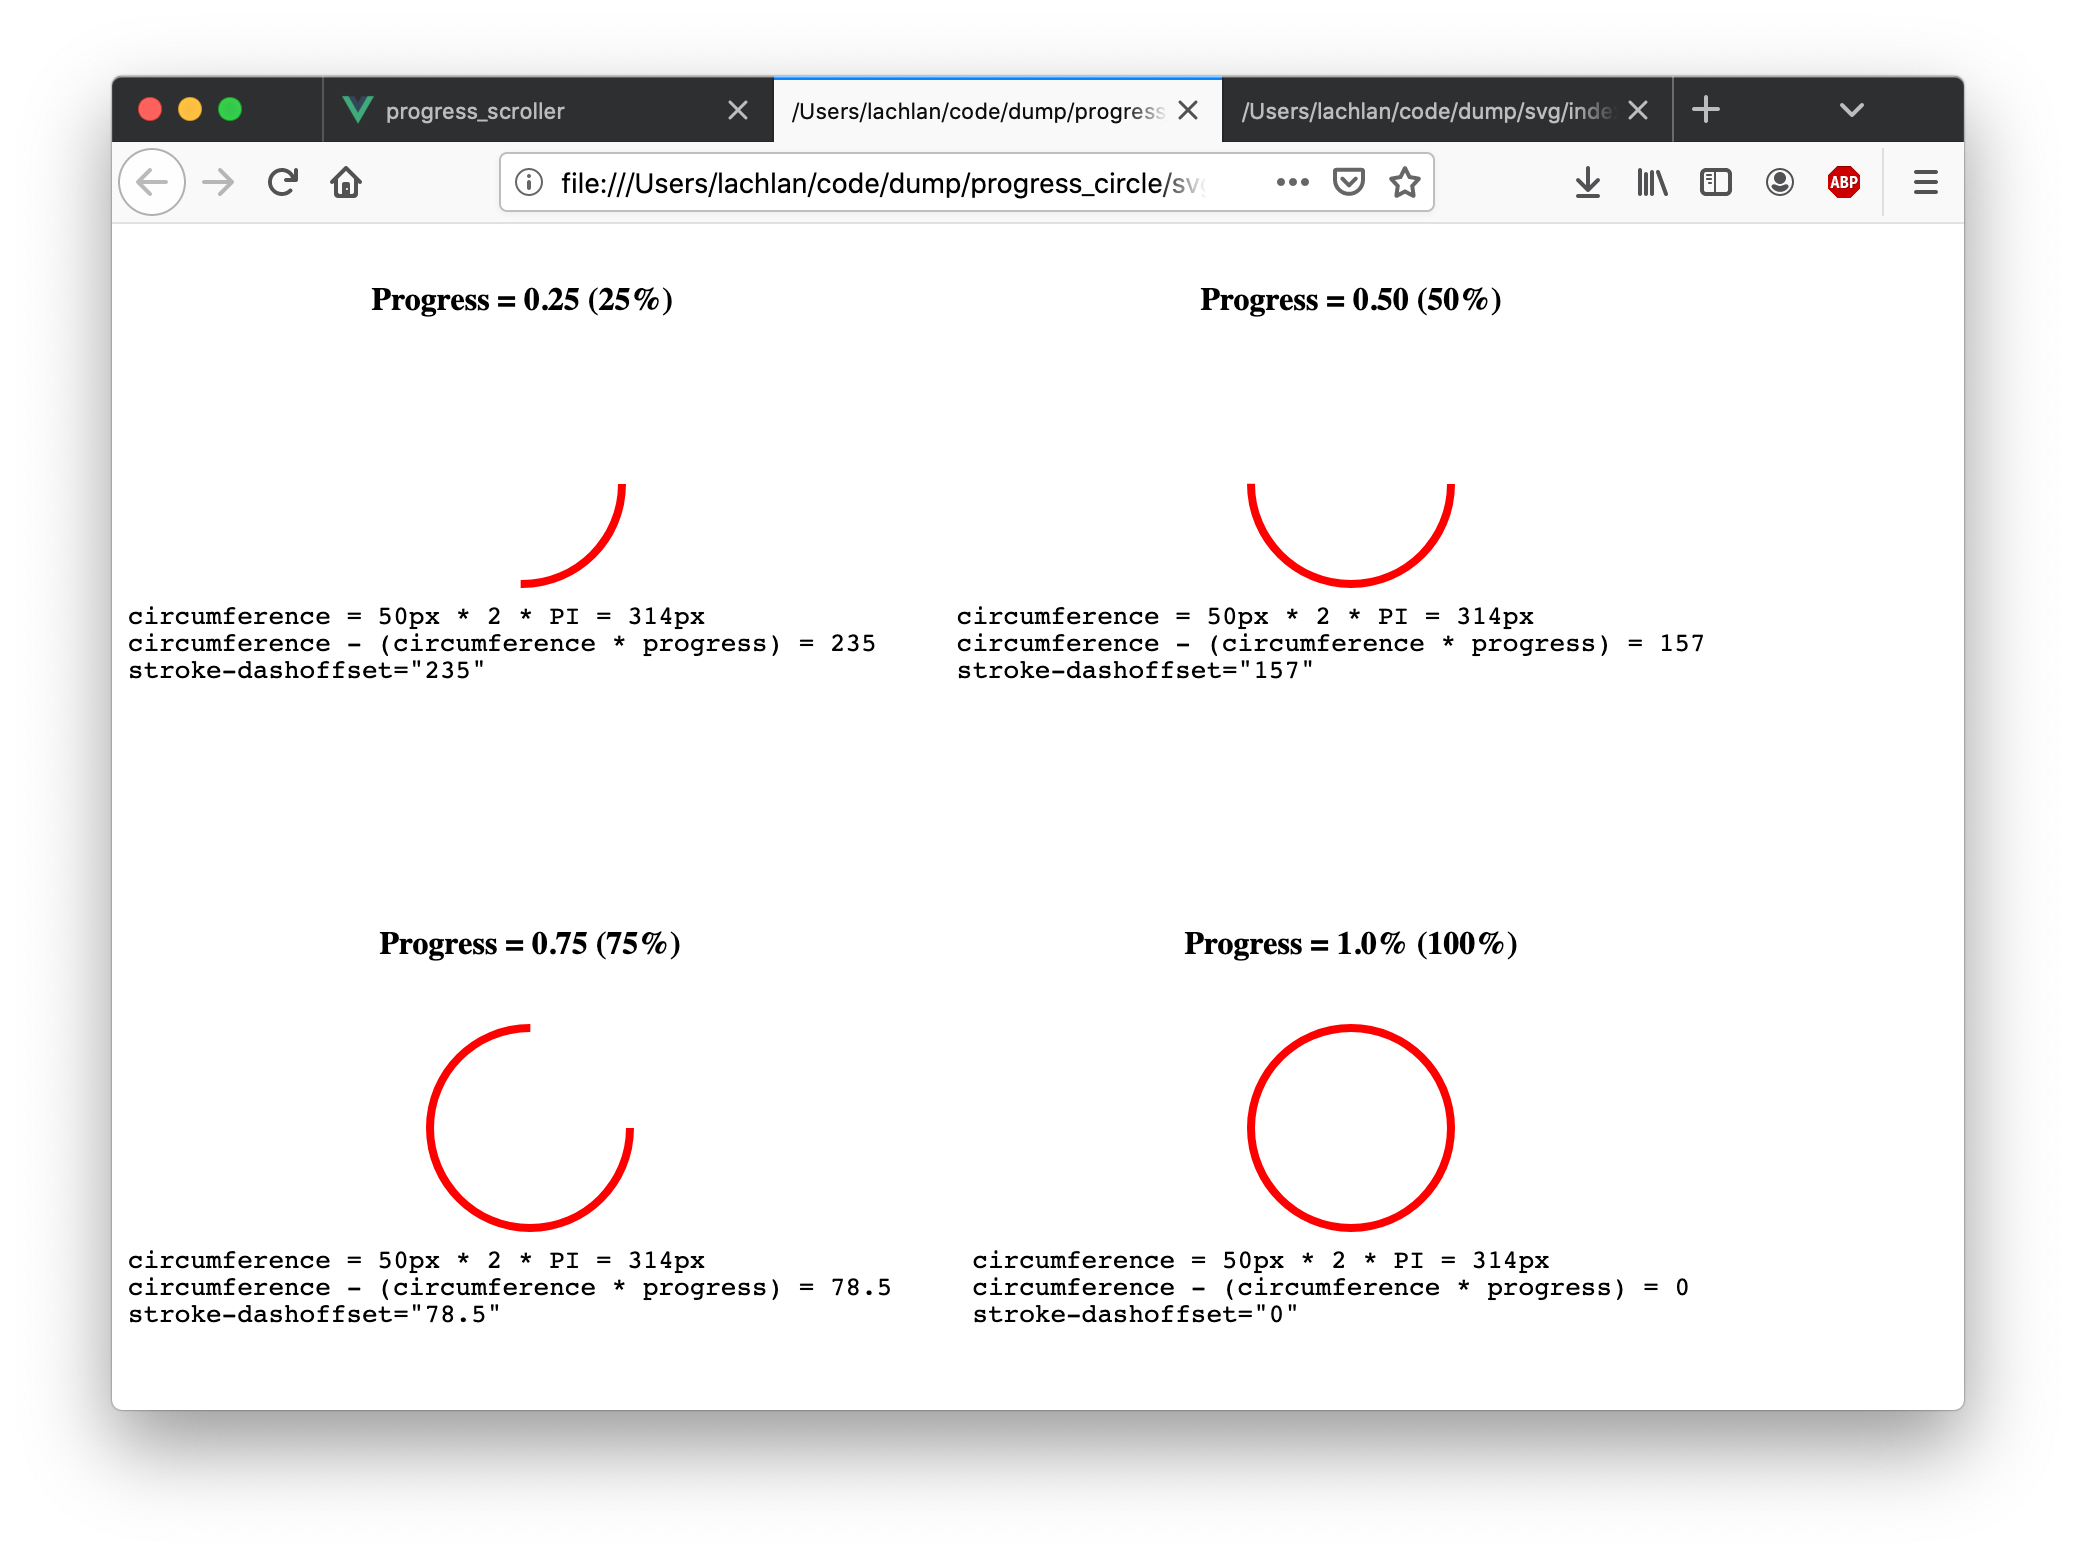Go to the home page icon
The width and height of the screenshot is (2076, 1558).
tap(346, 182)
